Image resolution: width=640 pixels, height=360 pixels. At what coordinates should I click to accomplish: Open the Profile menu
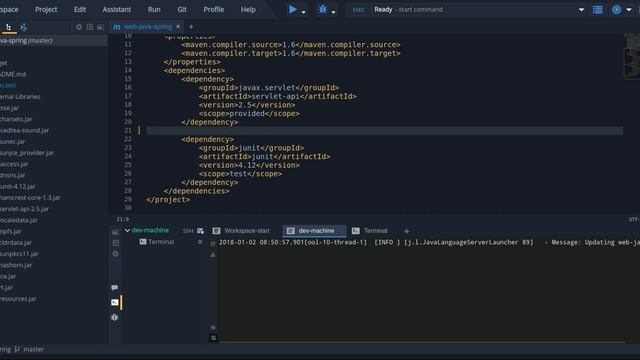[x=213, y=9]
